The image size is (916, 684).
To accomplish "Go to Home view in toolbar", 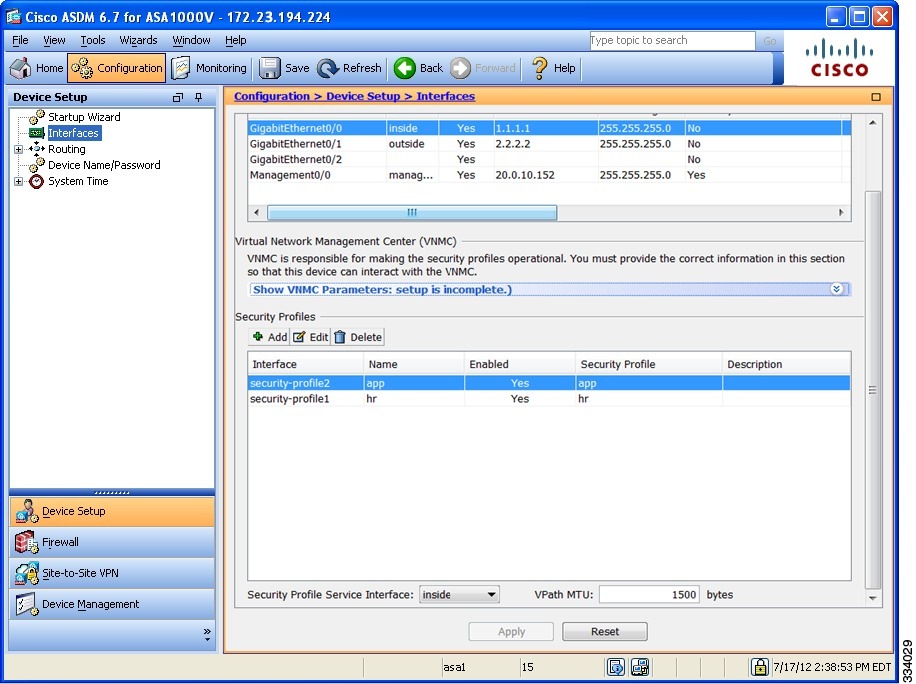I will (x=36, y=68).
